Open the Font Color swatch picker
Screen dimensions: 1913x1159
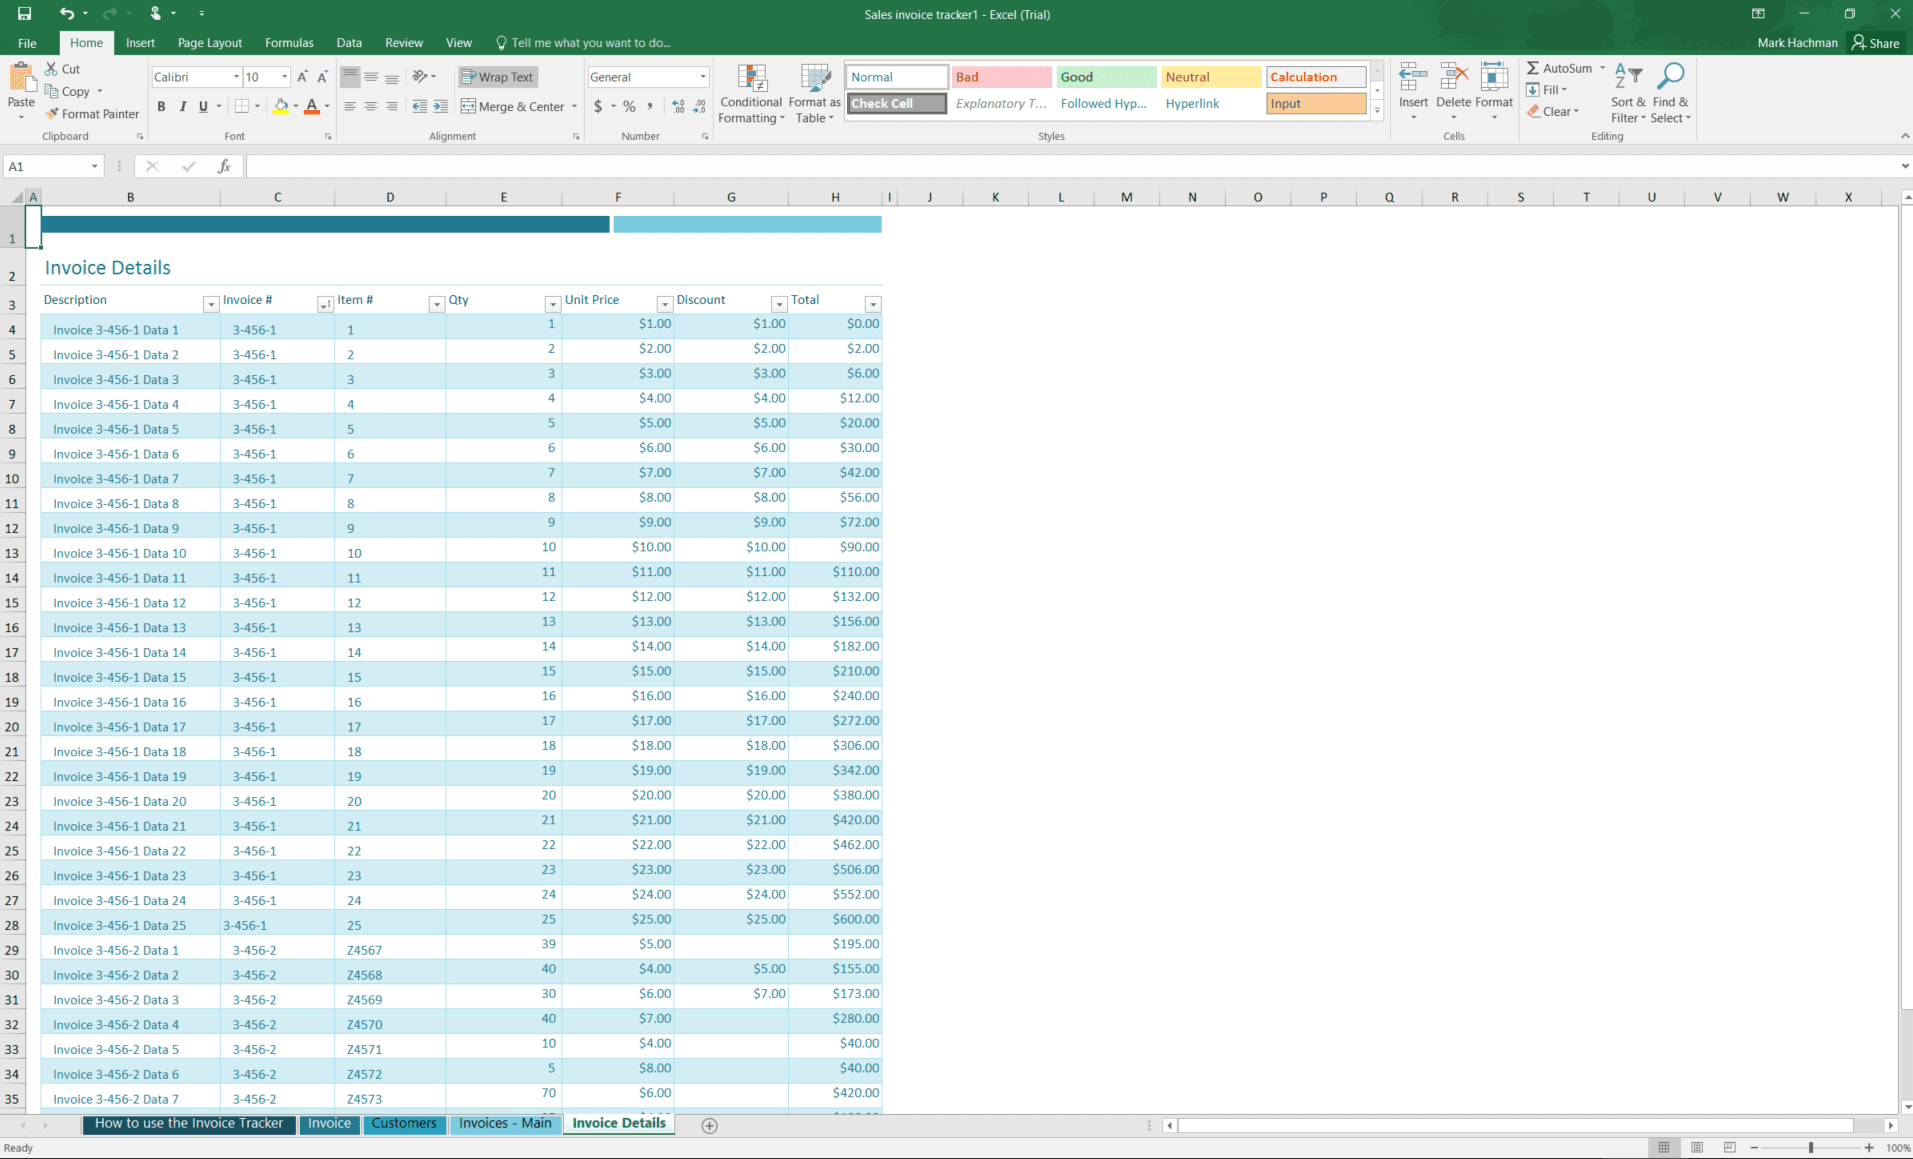point(326,107)
